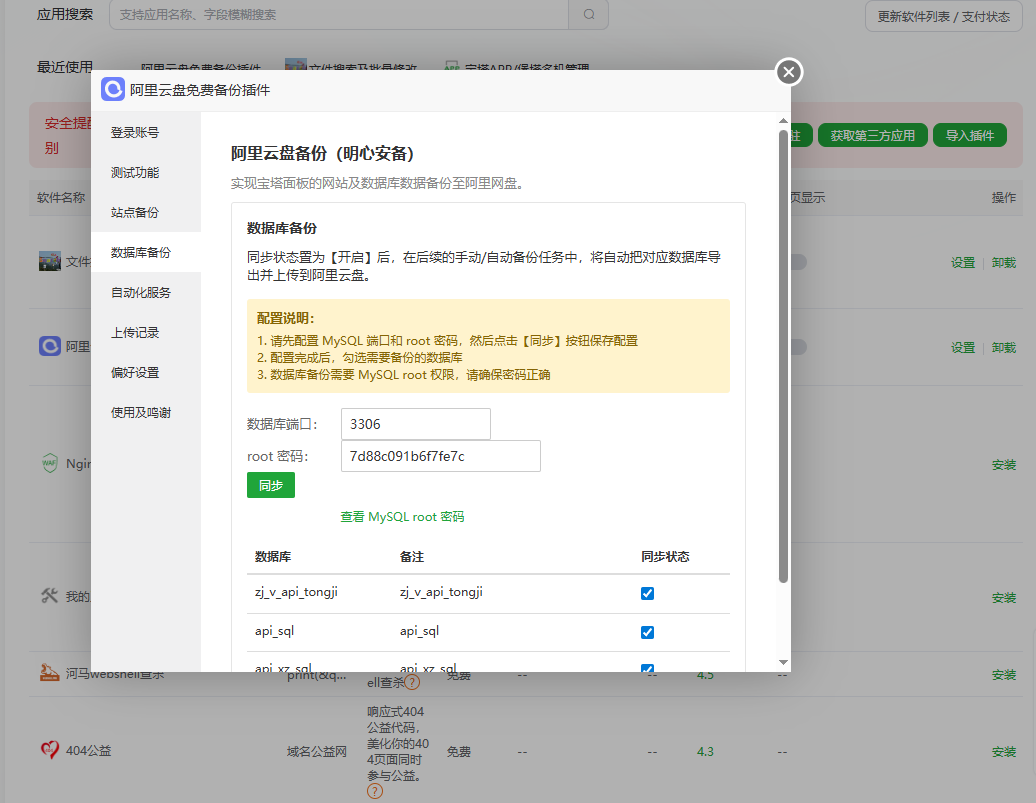Click the 阿里云盘 plugin logo in dialog header
The image size is (1036, 803).
(x=112, y=90)
